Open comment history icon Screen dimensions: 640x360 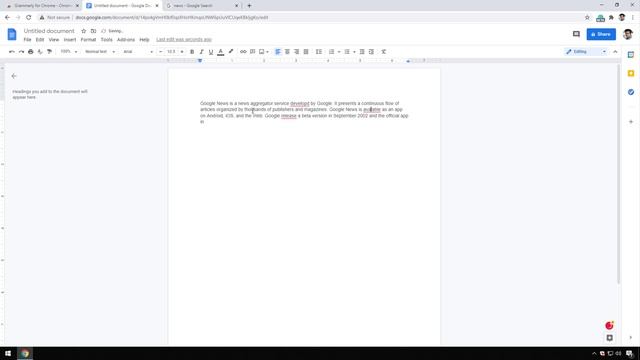[576, 34]
